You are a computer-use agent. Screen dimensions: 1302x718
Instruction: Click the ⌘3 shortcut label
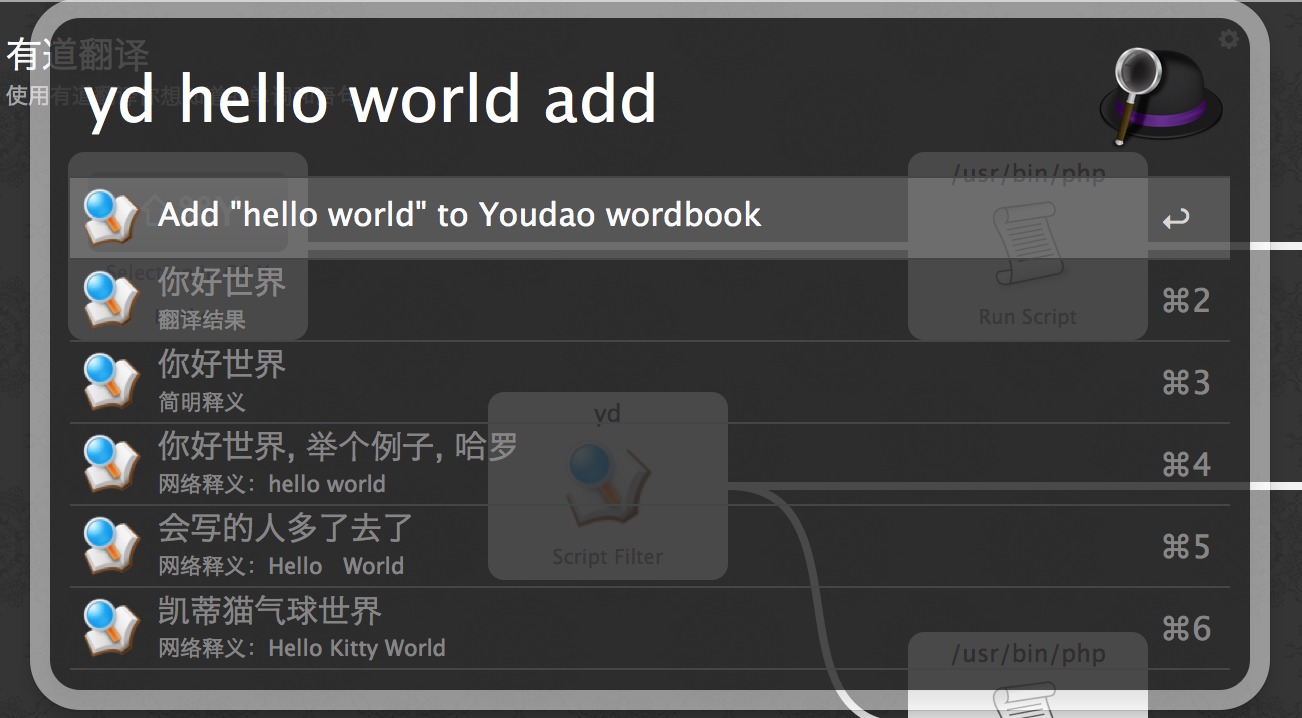point(1186,382)
